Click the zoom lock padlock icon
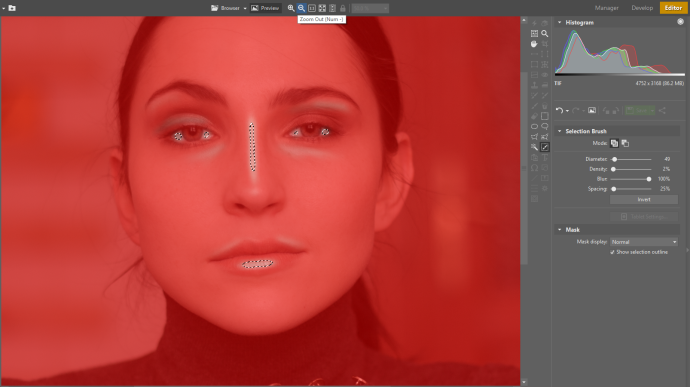690x387 pixels. pyautogui.click(x=343, y=8)
